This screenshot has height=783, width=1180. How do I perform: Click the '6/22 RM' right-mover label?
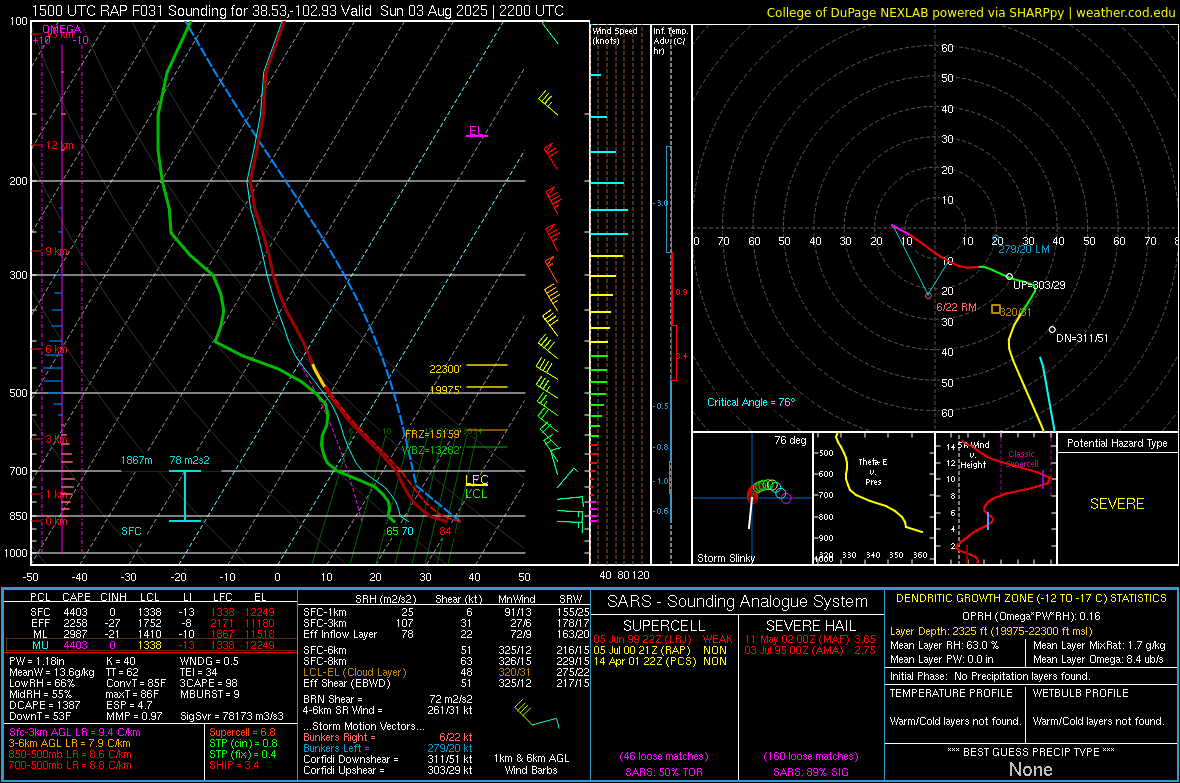click(x=956, y=307)
